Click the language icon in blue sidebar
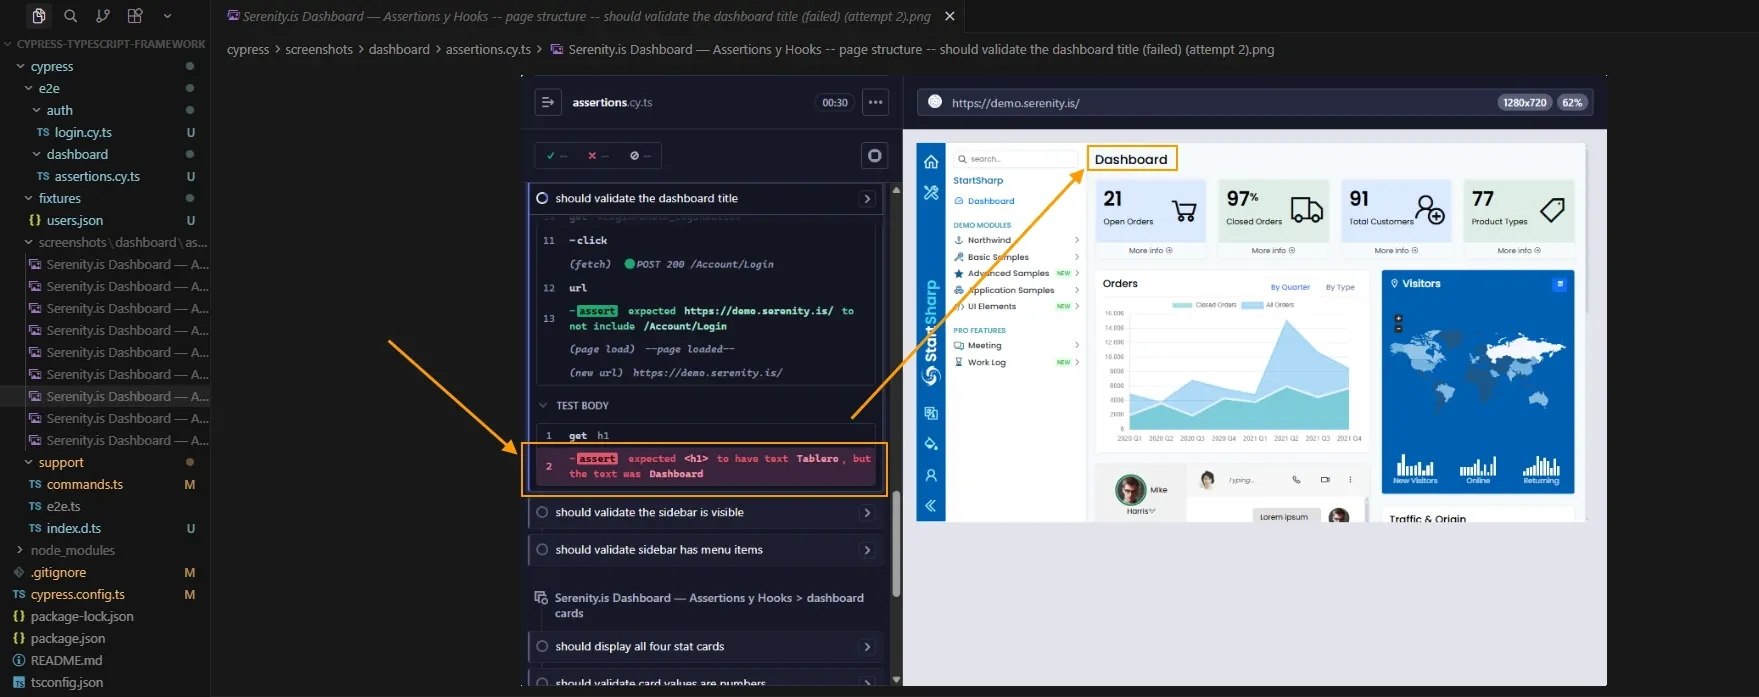The height and width of the screenshot is (697, 1759). [x=931, y=414]
